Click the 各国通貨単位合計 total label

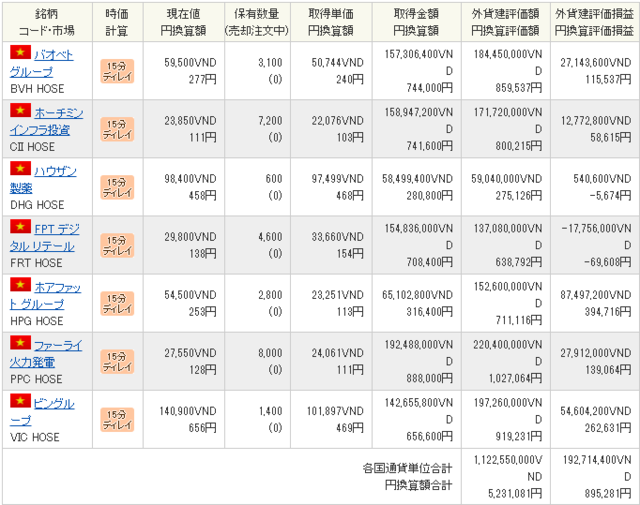pos(407,468)
